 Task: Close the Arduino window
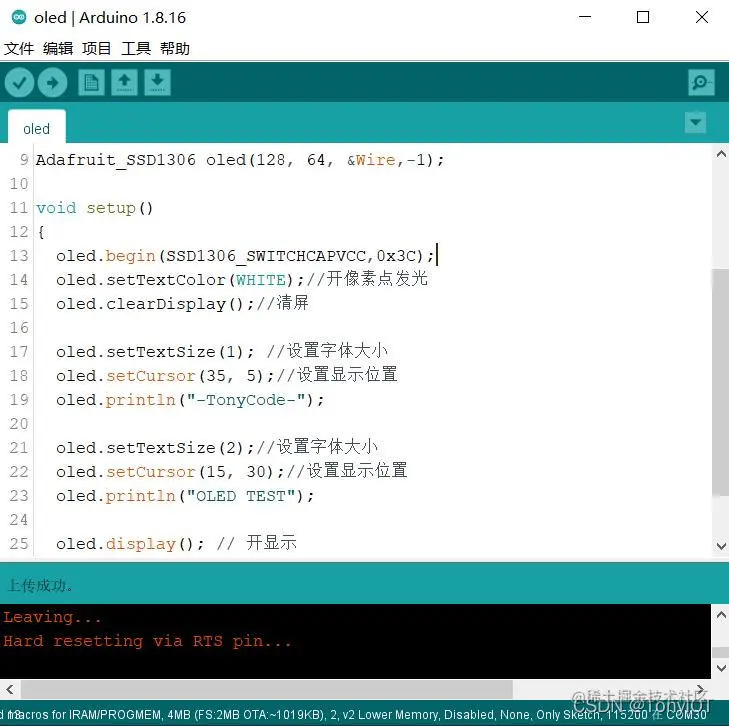pyautogui.click(x=702, y=17)
